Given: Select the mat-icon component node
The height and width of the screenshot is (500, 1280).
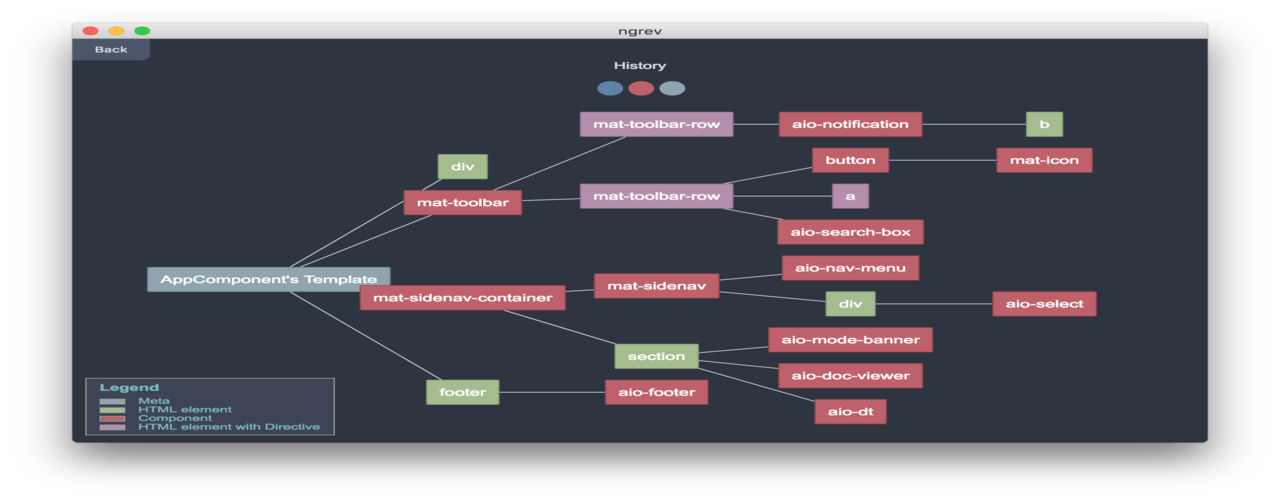Looking at the screenshot, I should (x=1044, y=160).
